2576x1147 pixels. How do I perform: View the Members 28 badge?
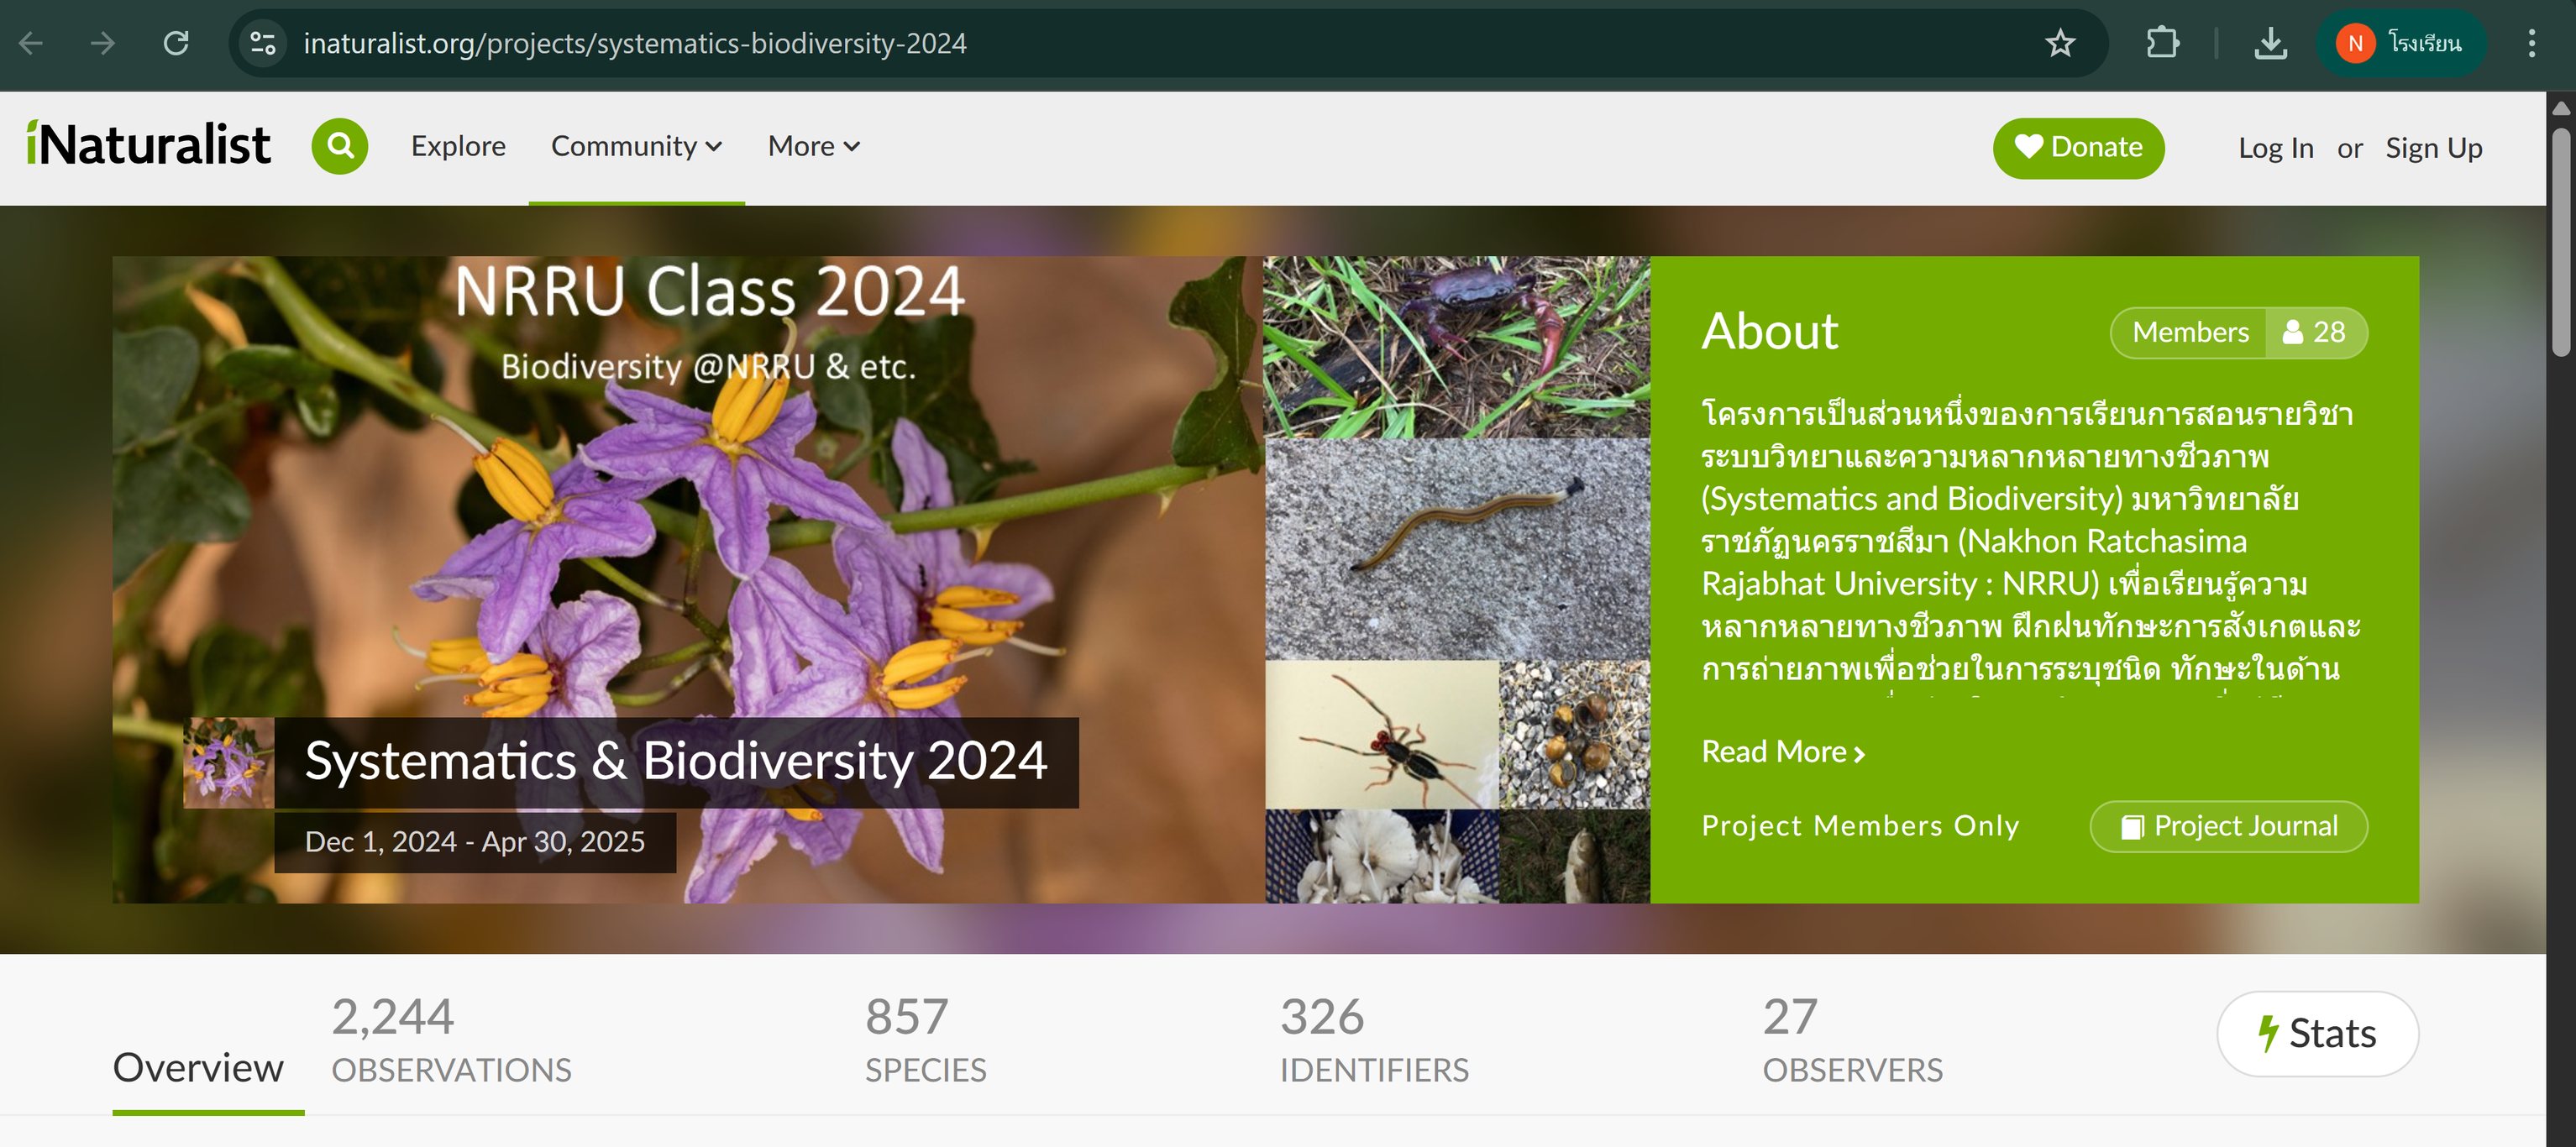tap(2238, 333)
